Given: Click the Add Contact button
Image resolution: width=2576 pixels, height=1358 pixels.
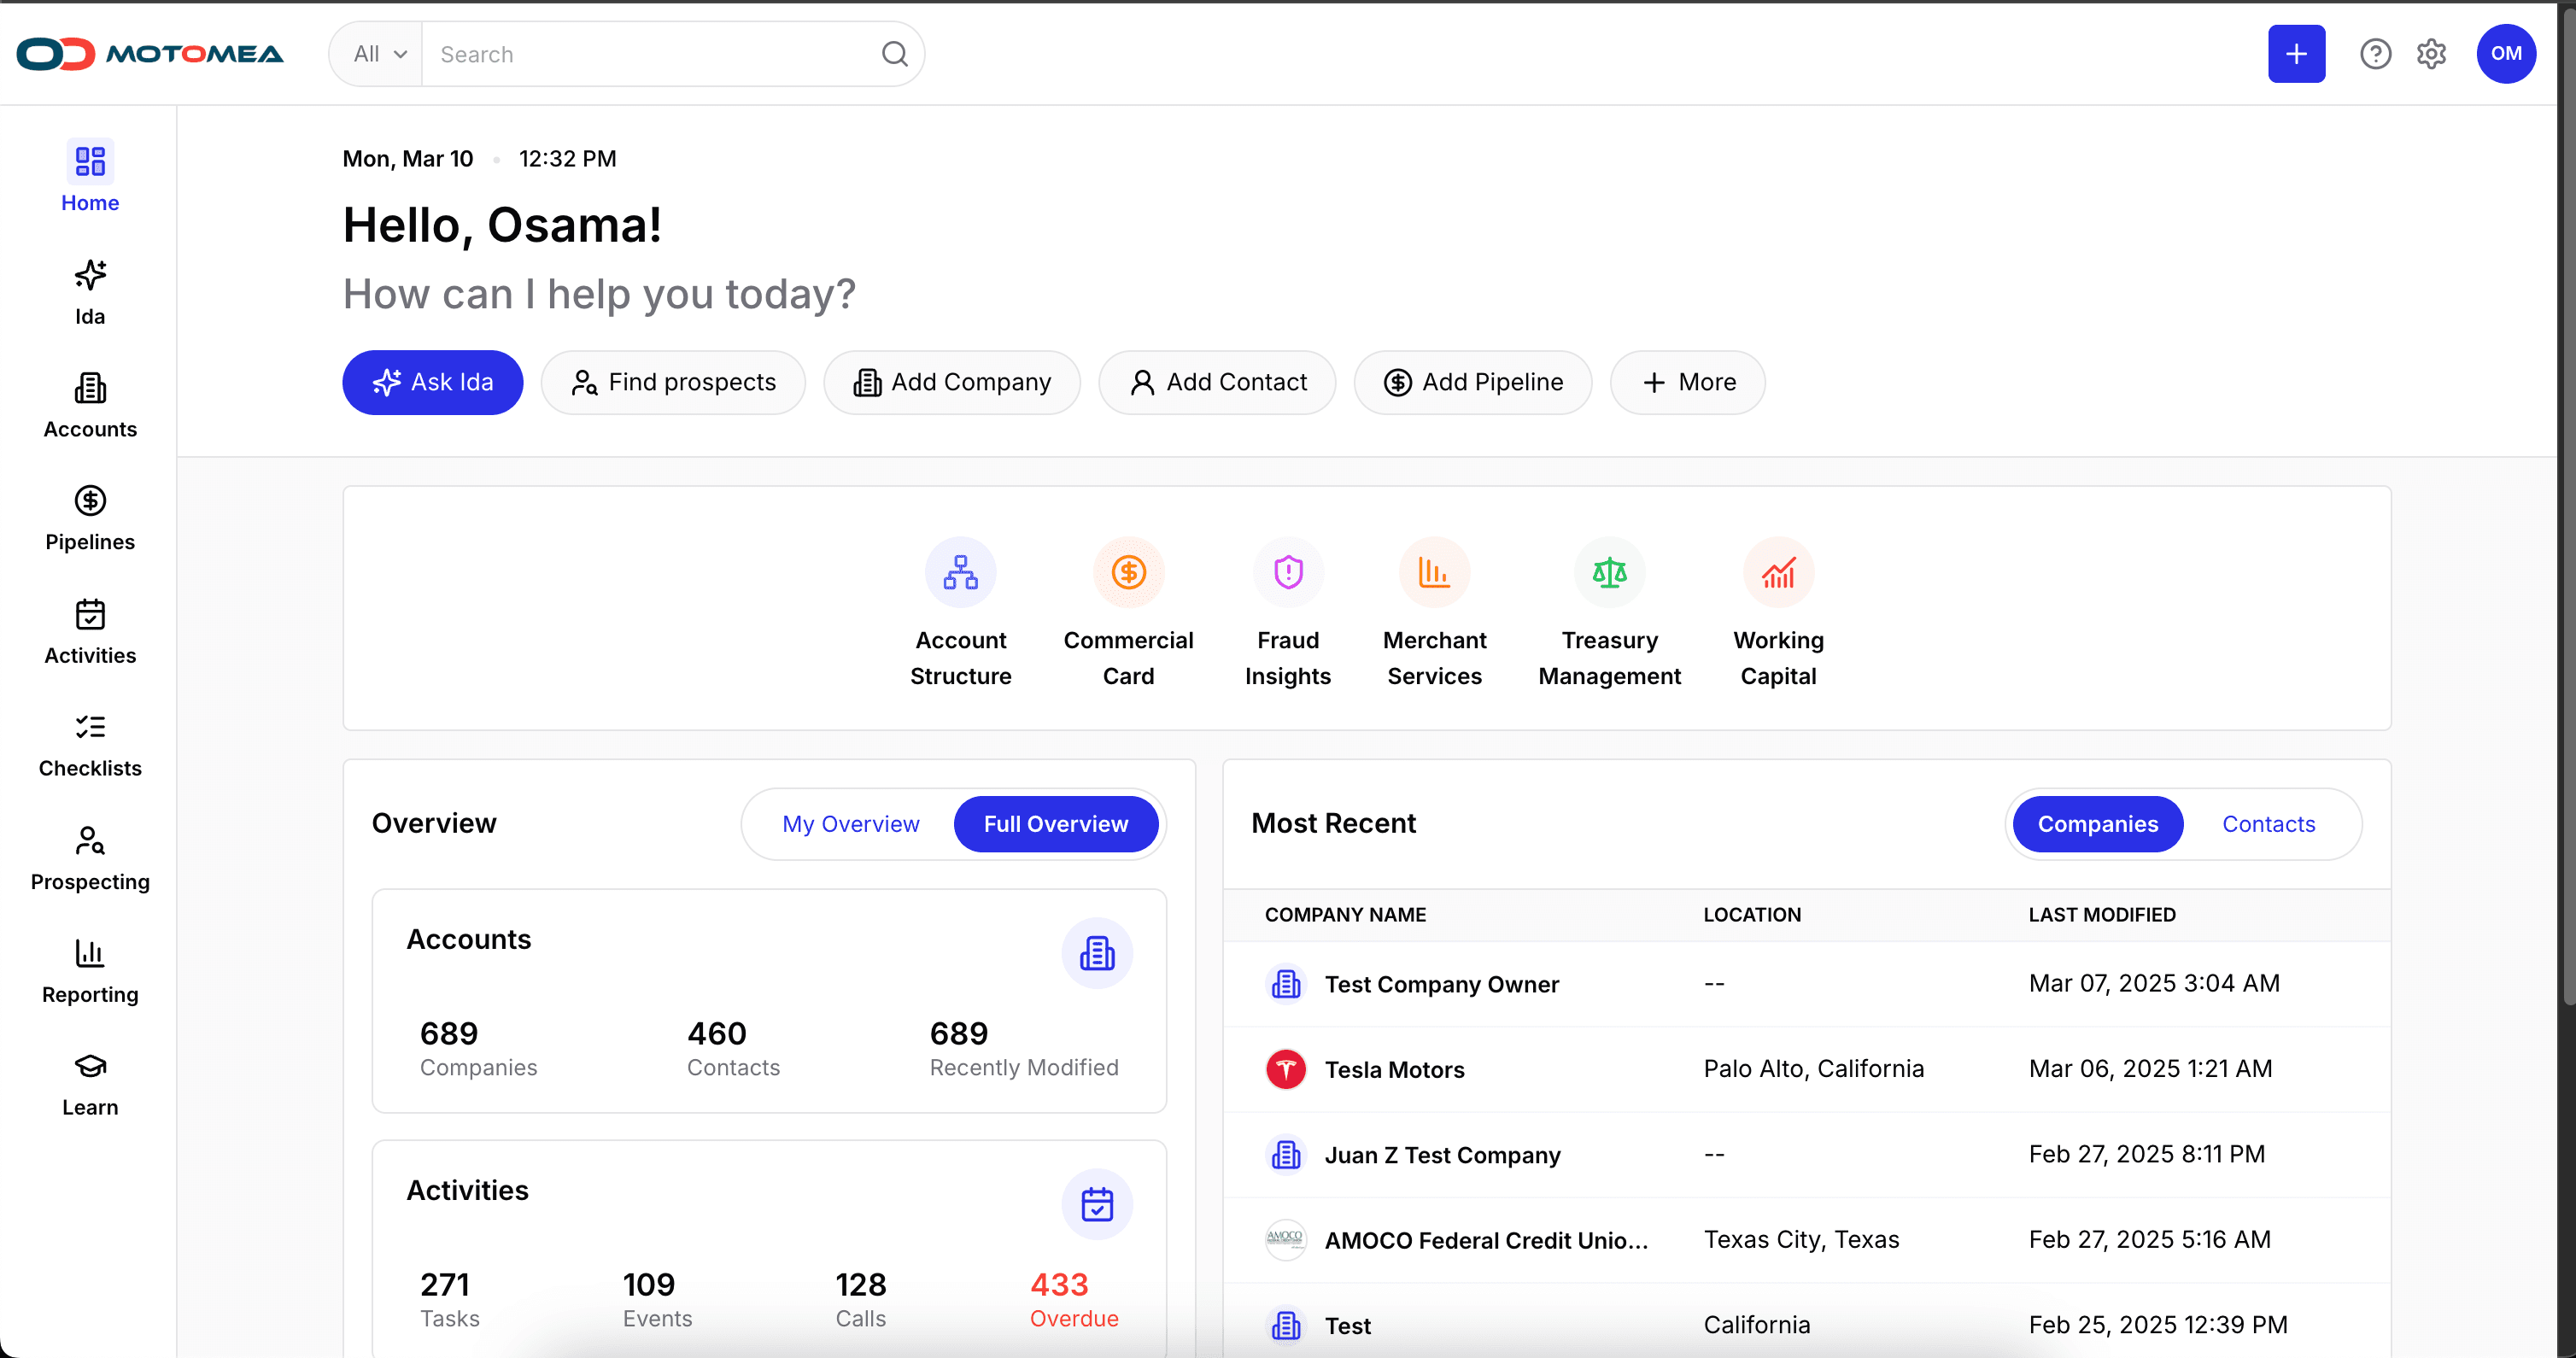Looking at the screenshot, I should pyautogui.click(x=1217, y=382).
